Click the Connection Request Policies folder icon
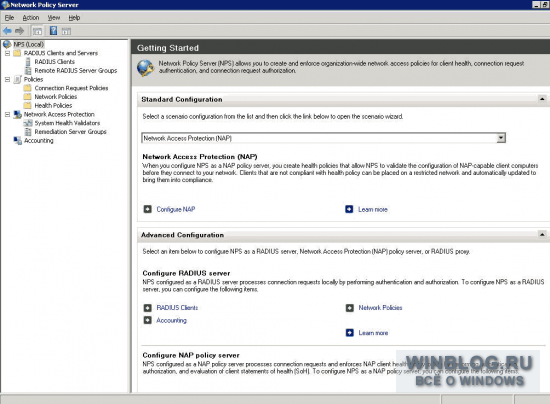The width and height of the screenshot is (550, 404). coord(28,88)
